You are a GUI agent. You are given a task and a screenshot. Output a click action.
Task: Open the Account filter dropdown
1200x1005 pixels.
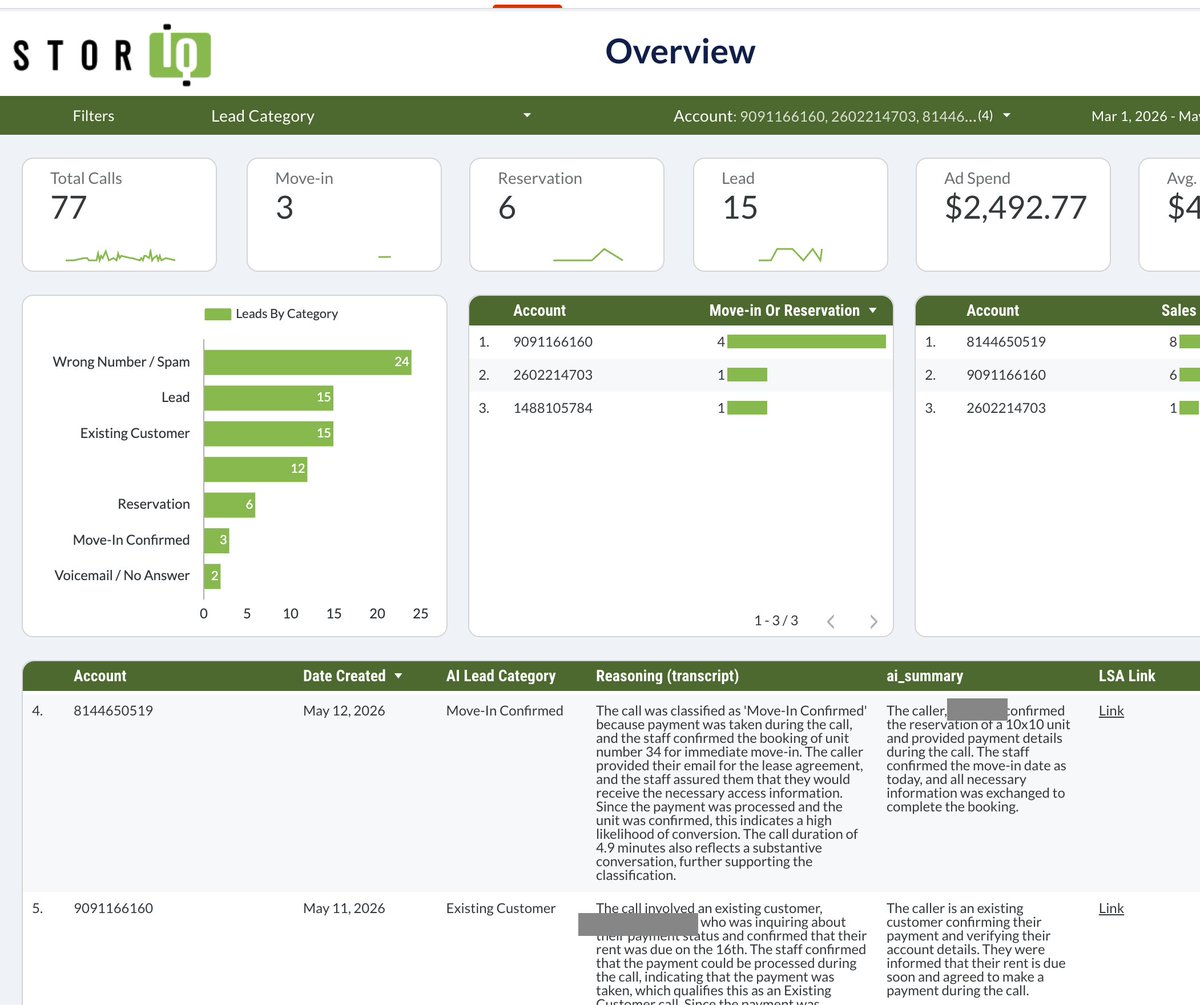[842, 116]
